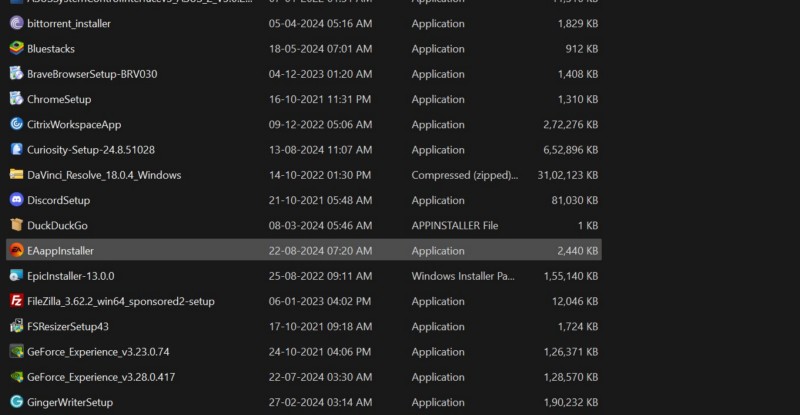Click the Bluestacks file icon
The height and width of the screenshot is (415, 800).
pyautogui.click(x=16, y=48)
